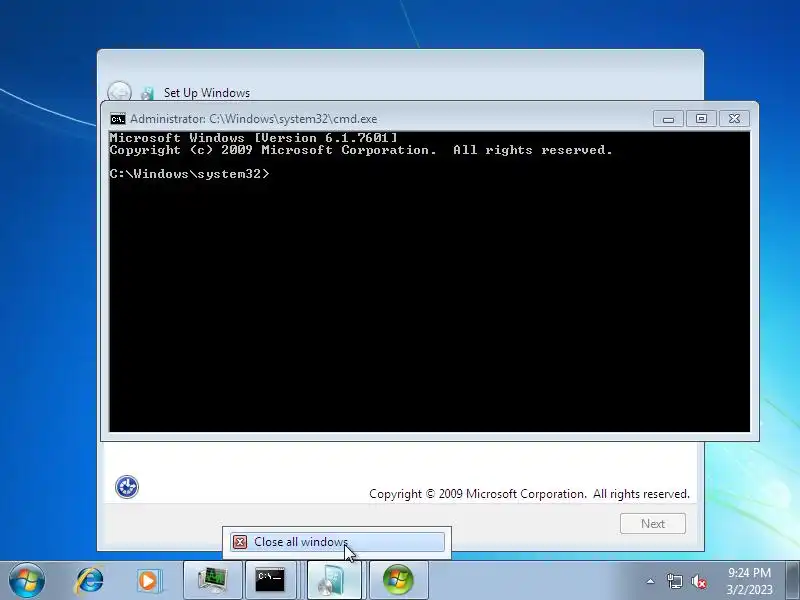The height and width of the screenshot is (600, 800).
Task: Click the Show desktop strip
Action: (x=793, y=580)
